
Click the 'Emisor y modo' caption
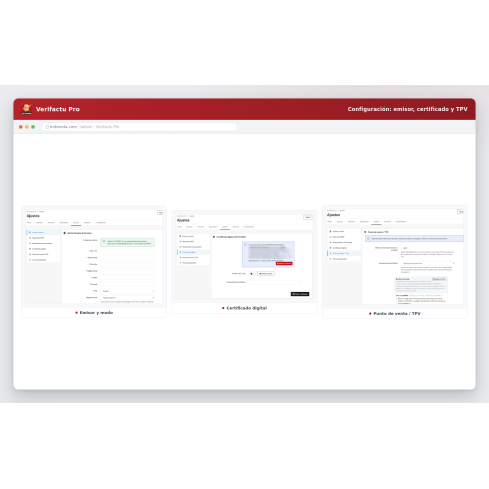point(96,313)
